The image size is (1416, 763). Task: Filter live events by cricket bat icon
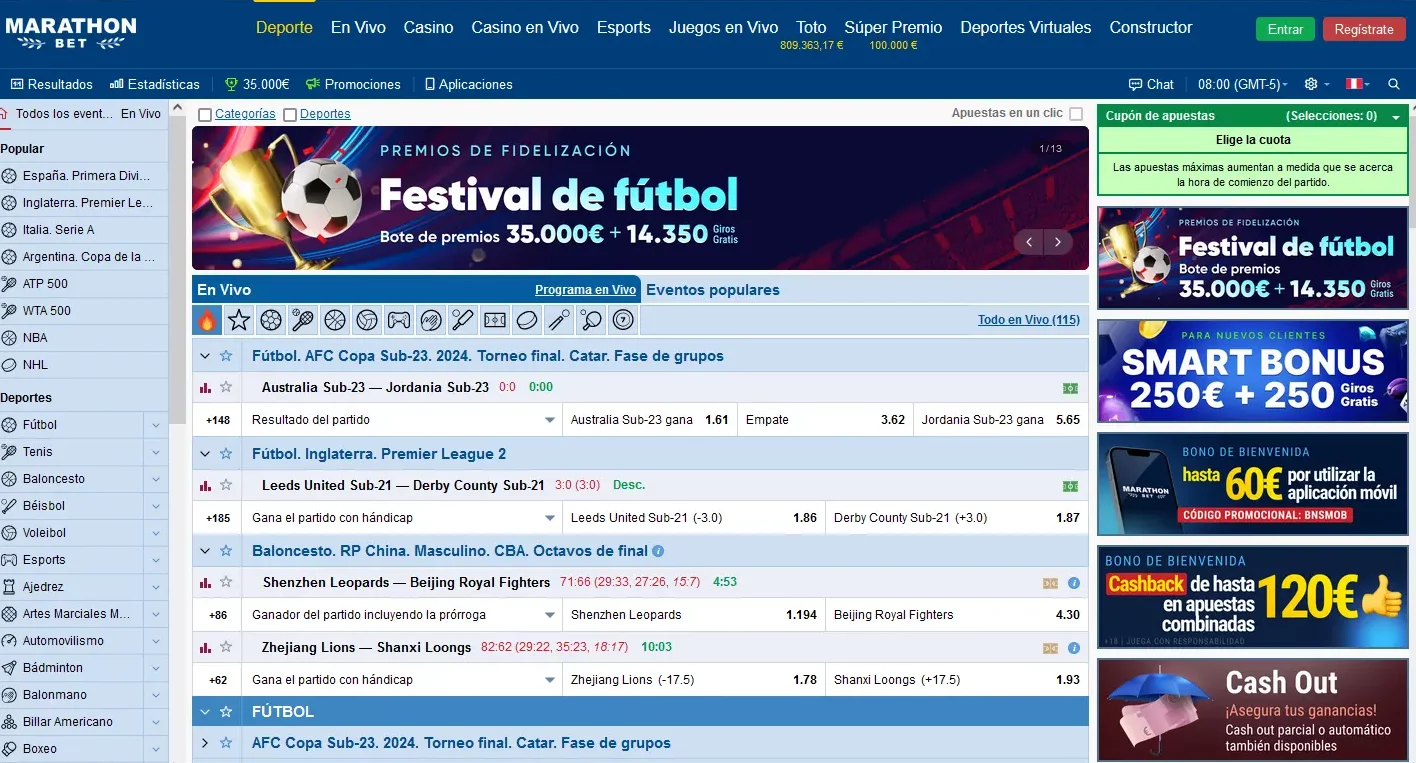coord(463,320)
